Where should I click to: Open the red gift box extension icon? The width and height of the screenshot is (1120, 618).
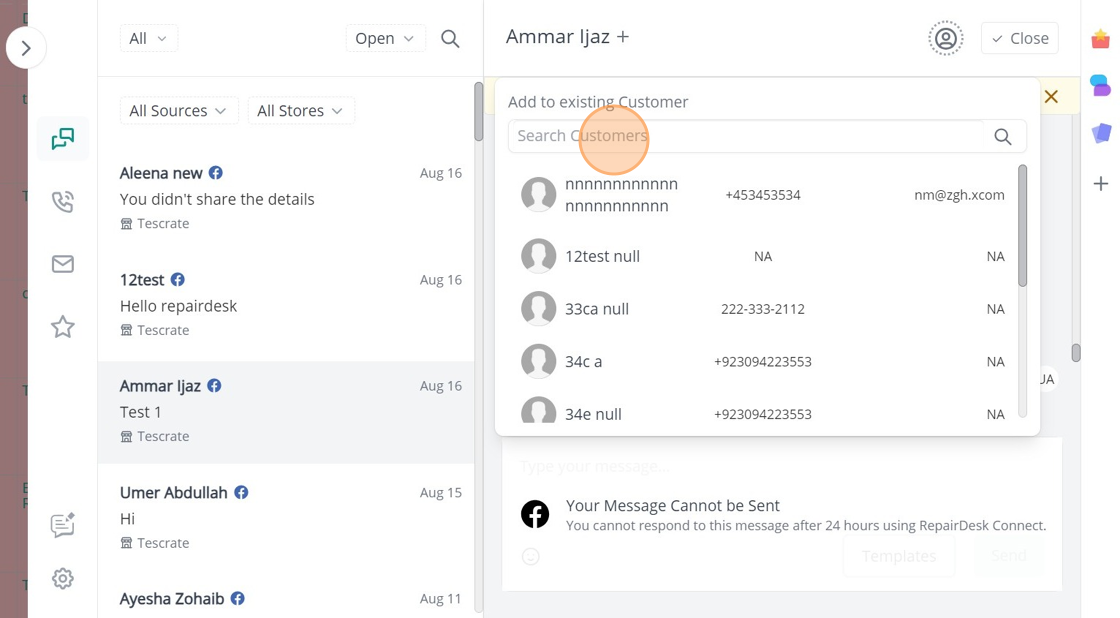coord(1101,39)
